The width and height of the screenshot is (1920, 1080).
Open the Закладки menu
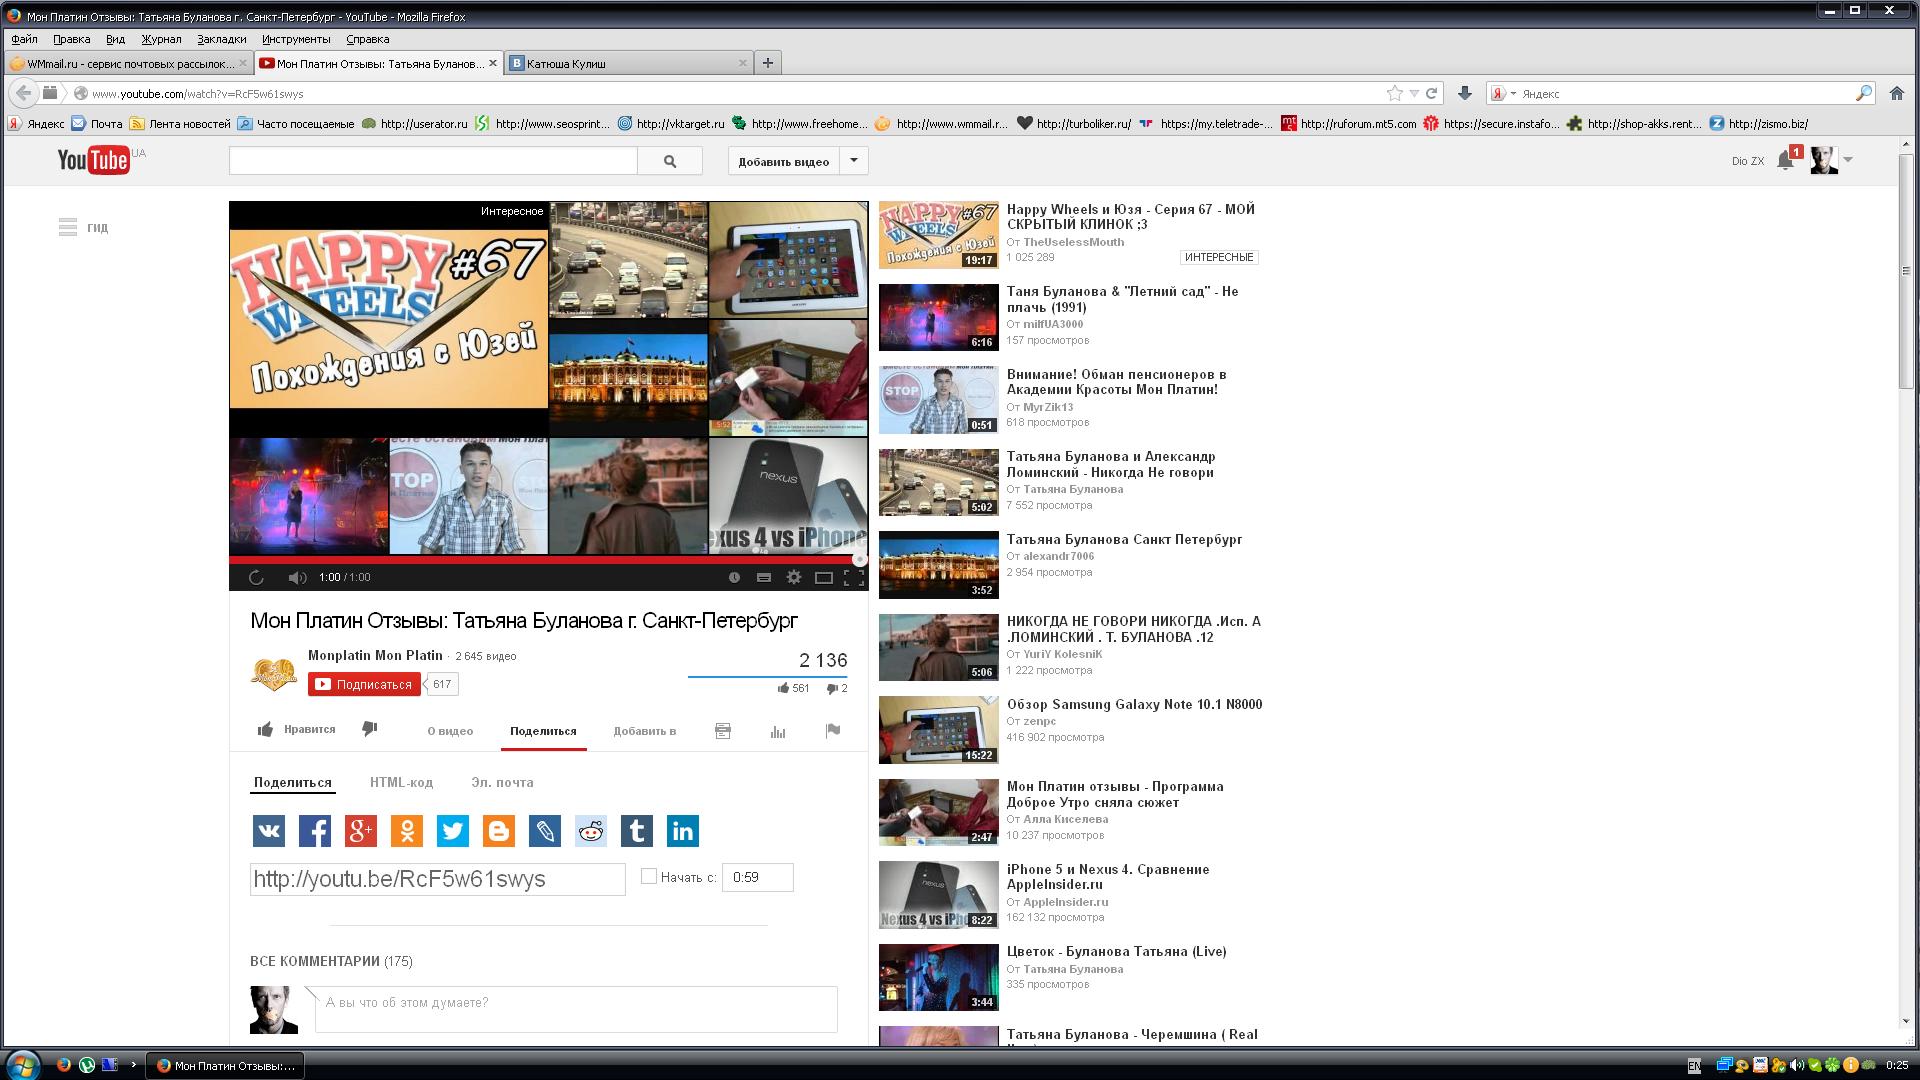tap(221, 39)
